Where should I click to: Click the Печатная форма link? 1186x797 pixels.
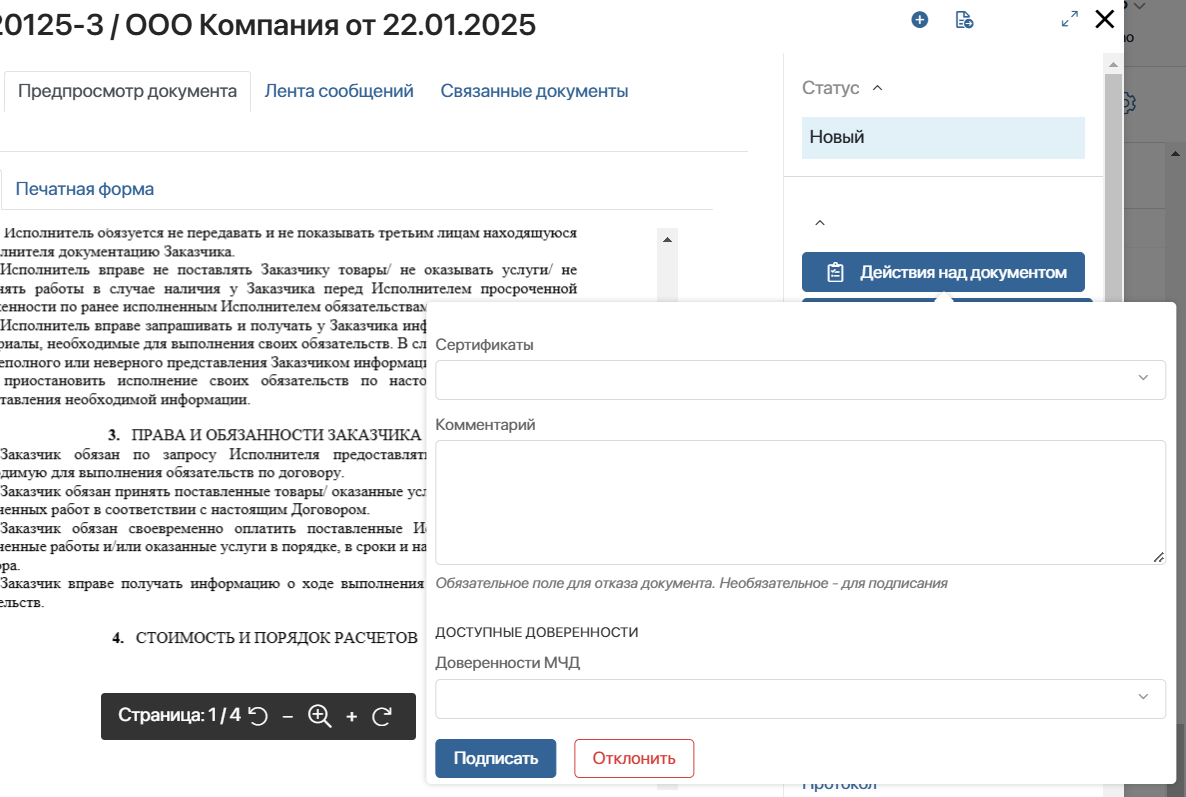pos(84,188)
